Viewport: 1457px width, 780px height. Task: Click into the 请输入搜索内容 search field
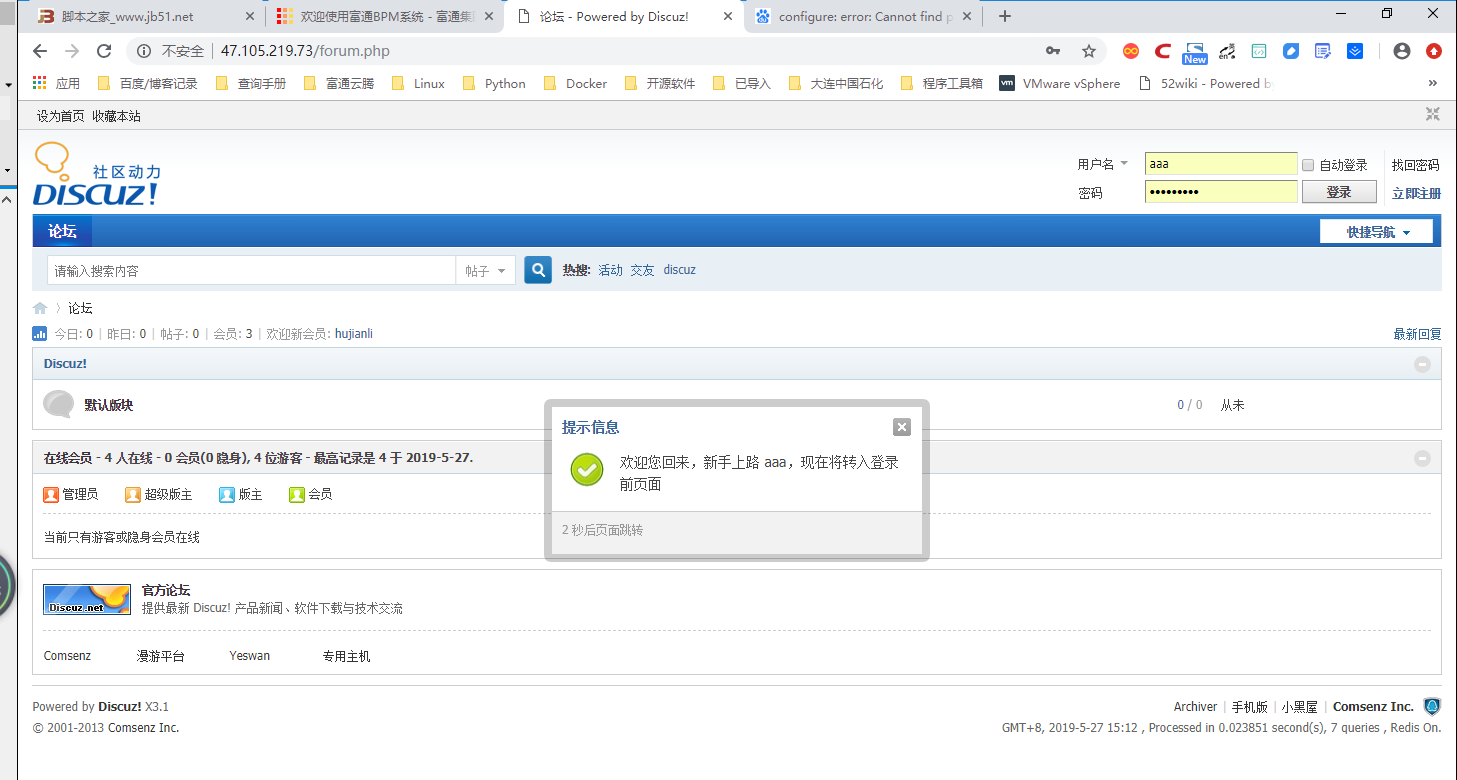tap(252, 271)
